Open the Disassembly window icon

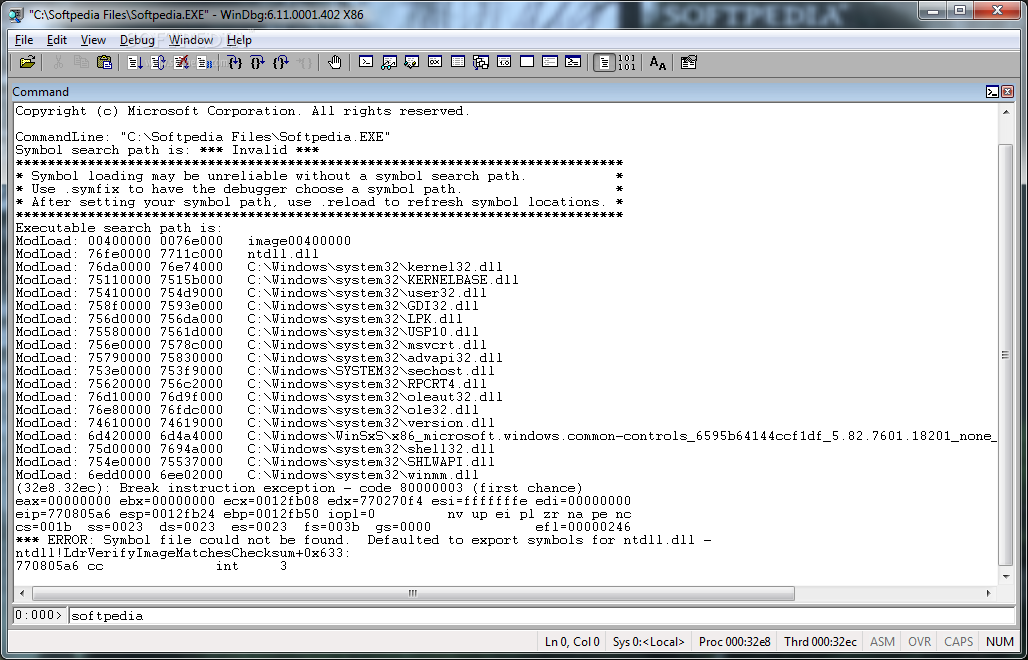pyautogui.click(x=504, y=62)
